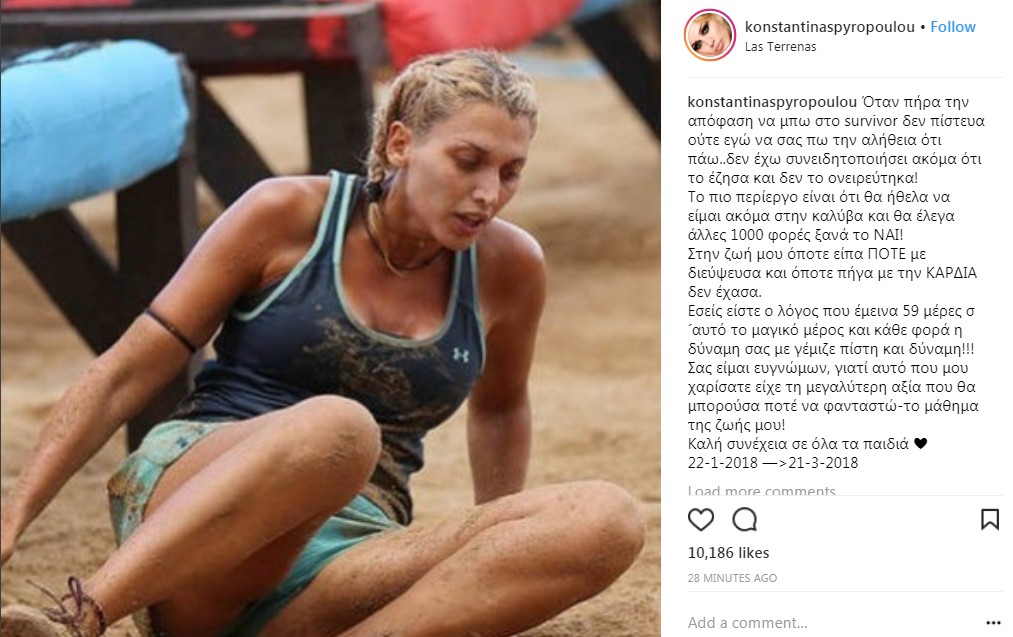Like the post with the heart icon
Screen dimensions: 1013x637
point(700,519)
